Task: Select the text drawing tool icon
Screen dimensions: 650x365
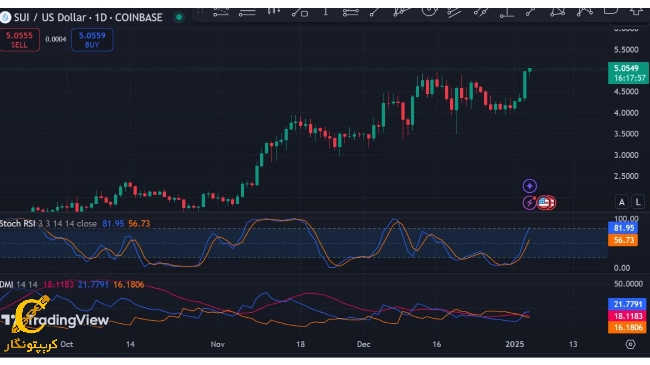Action: (x=326, y=12)
